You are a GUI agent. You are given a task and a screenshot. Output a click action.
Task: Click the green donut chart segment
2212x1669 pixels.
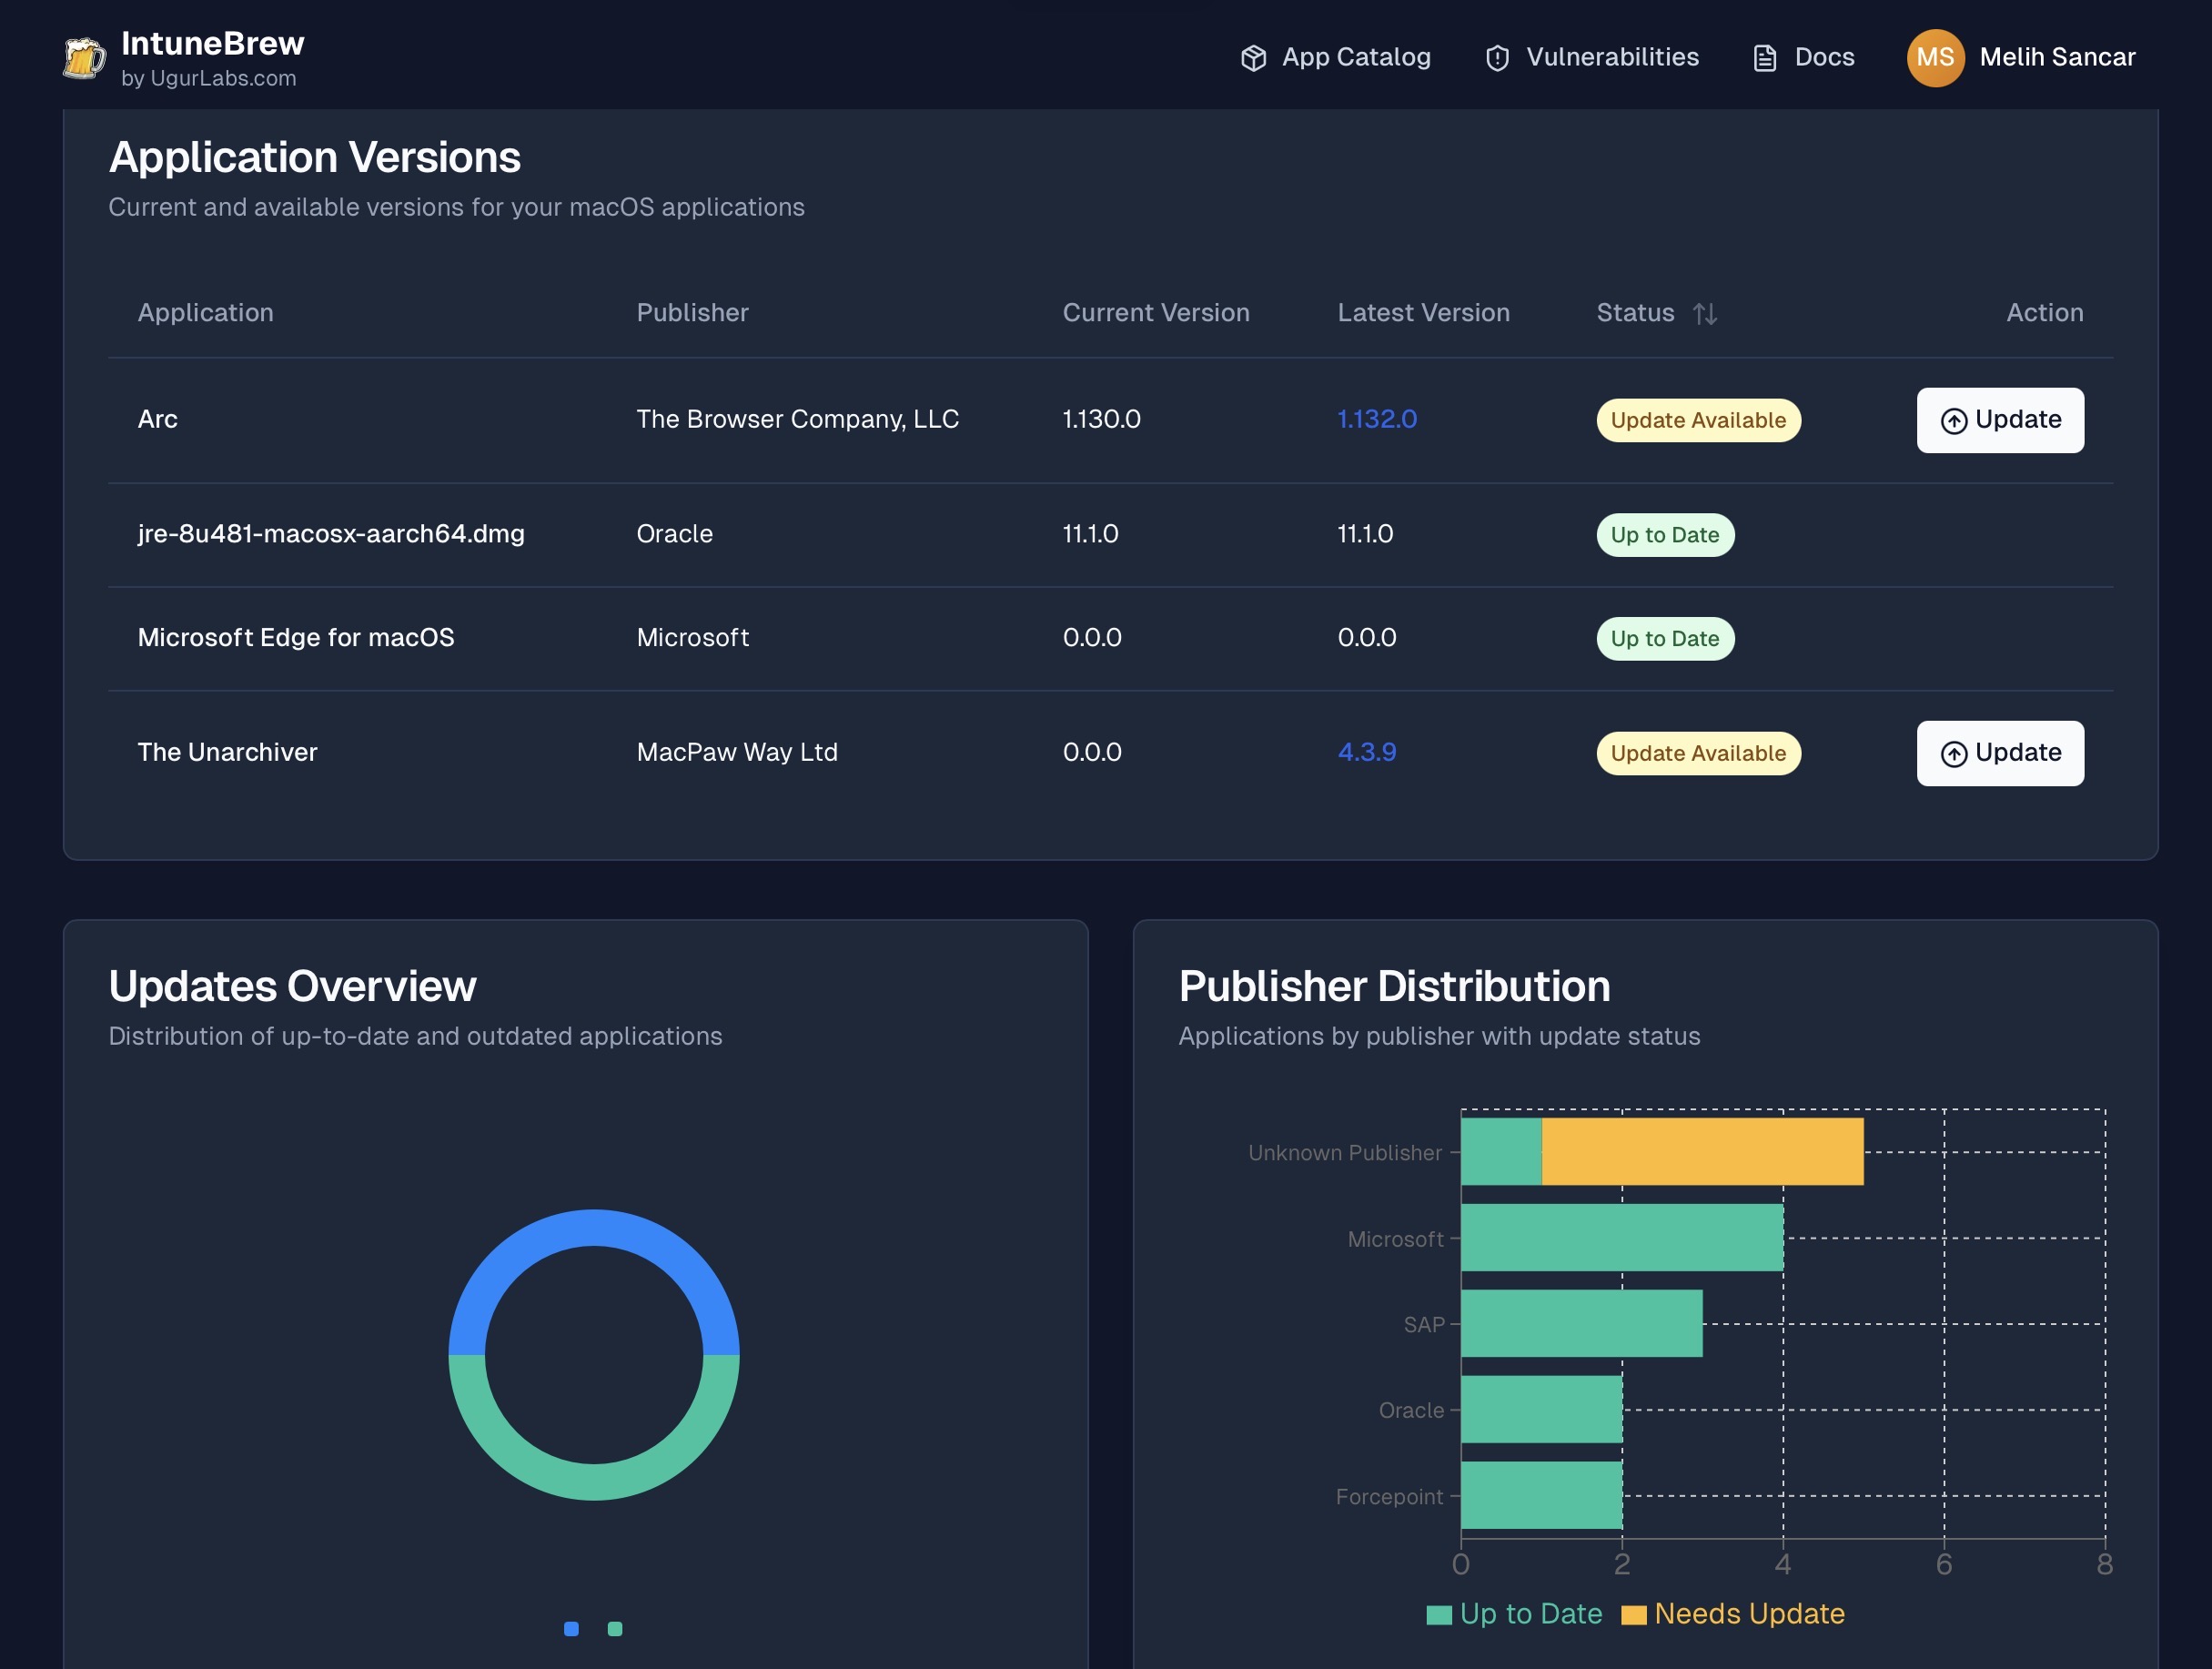594,1482
